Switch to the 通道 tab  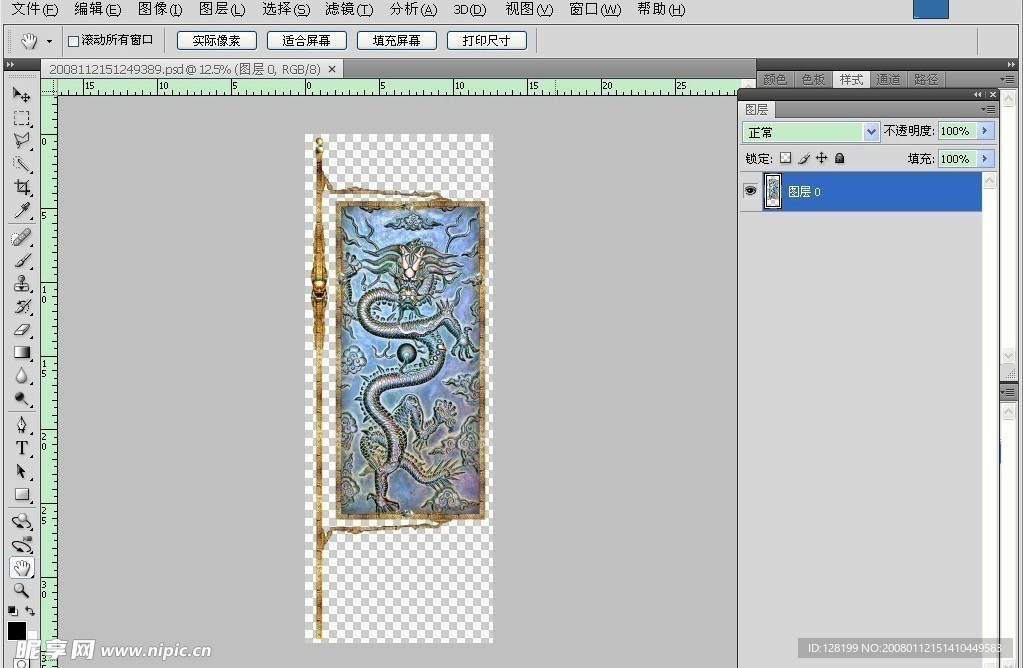click(888, 80)
